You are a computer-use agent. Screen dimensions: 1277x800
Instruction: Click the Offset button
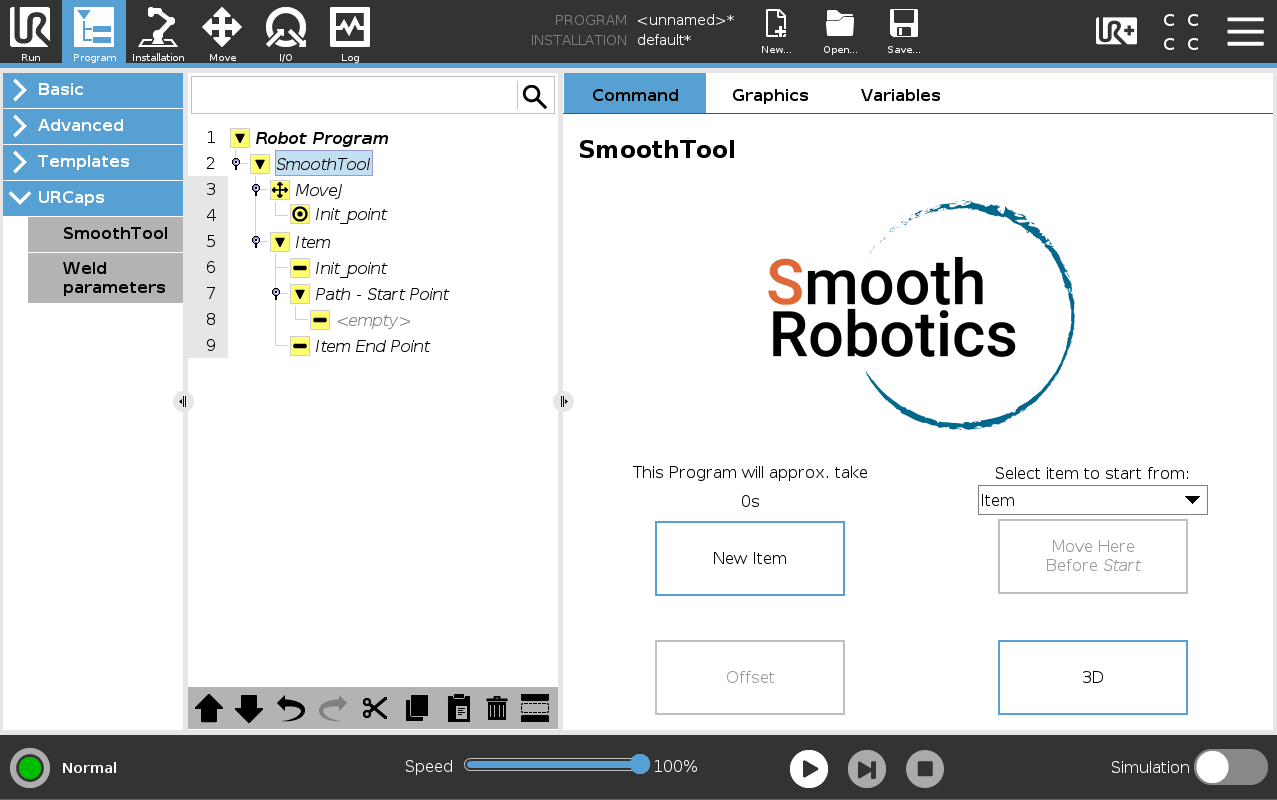(x=750, y=677)
